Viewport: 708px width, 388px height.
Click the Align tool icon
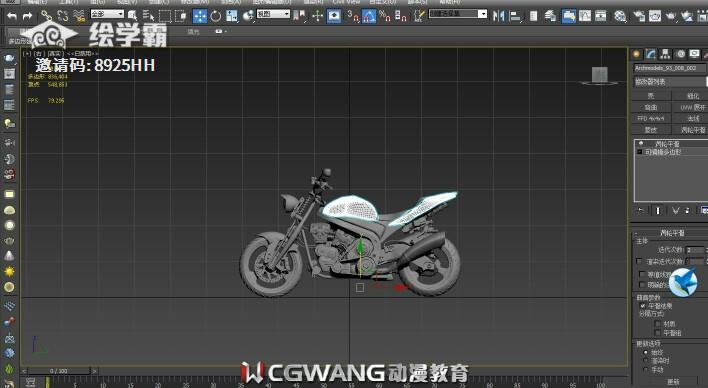point(515,16)
